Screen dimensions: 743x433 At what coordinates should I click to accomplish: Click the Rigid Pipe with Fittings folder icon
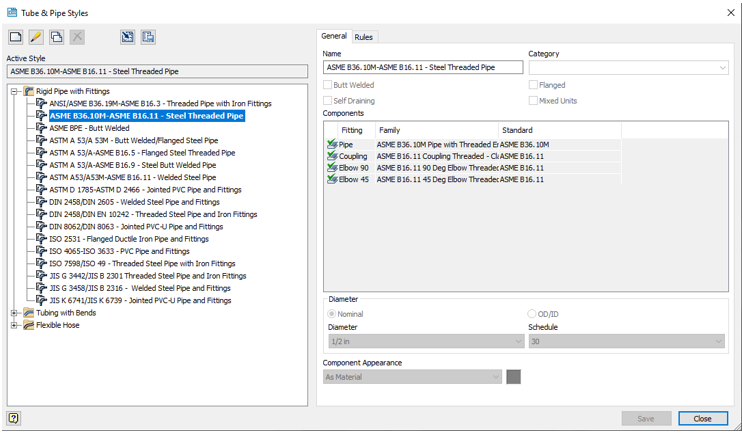click(x=28, y=91)
